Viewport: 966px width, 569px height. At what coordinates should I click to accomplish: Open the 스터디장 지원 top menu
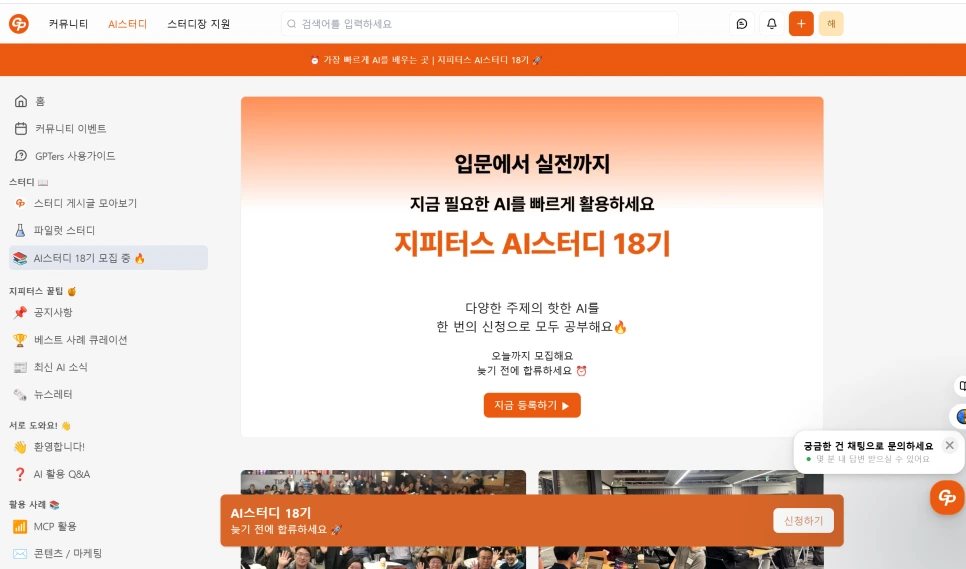199,24
